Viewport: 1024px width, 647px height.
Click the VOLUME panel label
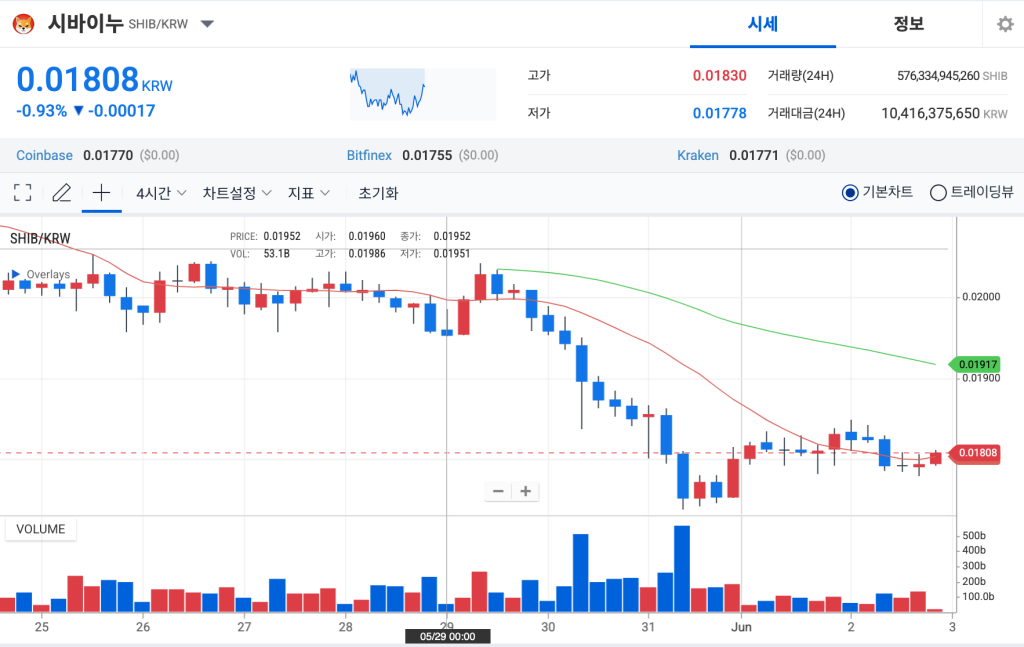pos(40,529)
